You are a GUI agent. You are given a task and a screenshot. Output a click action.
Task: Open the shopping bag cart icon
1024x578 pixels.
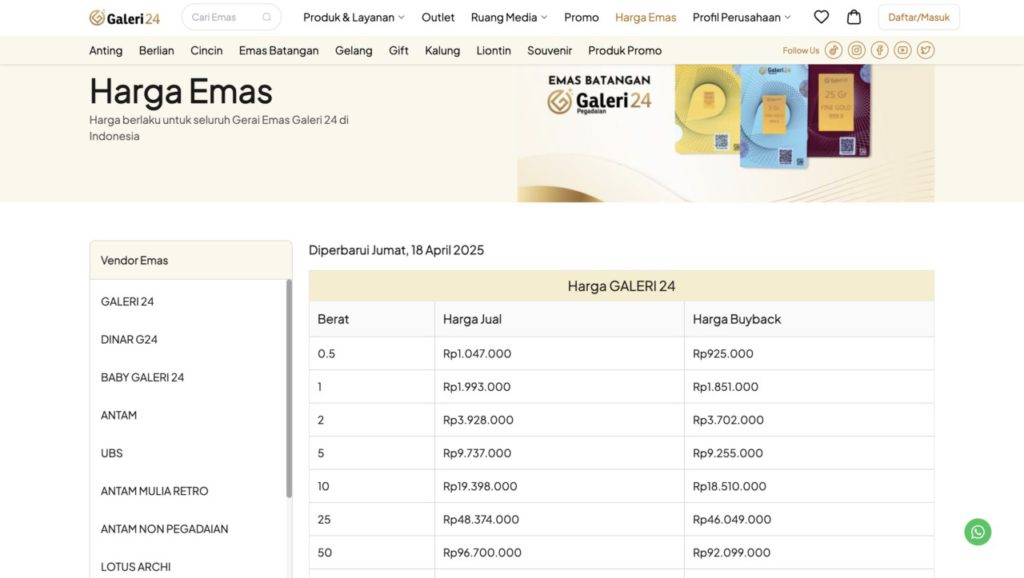(x=854, y=17)
